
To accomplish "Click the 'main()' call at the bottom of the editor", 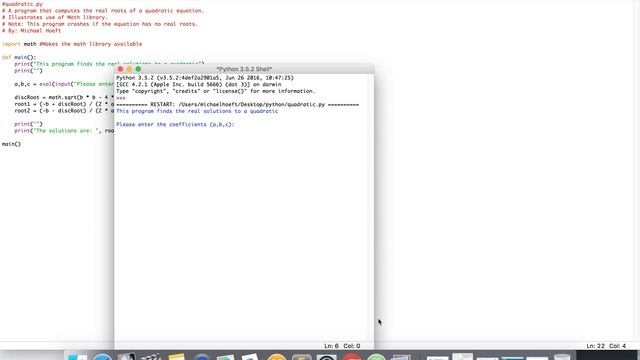I will [x=11, y=144].
